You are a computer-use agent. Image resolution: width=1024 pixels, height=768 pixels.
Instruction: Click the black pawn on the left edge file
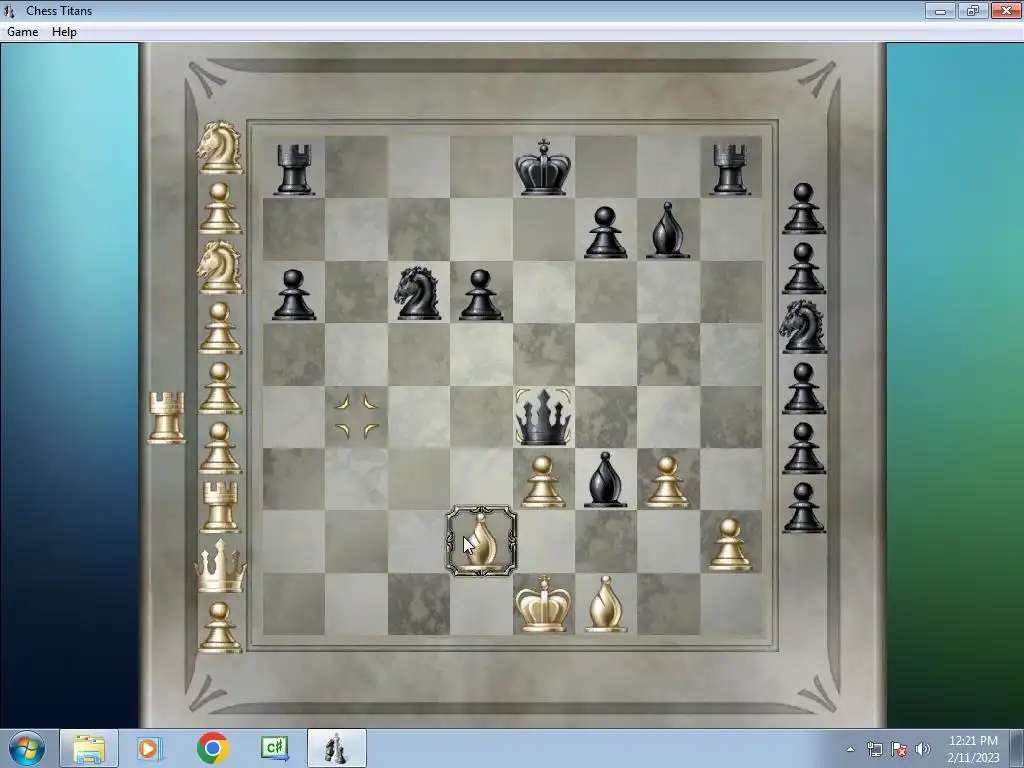click(x=293, y=295)
